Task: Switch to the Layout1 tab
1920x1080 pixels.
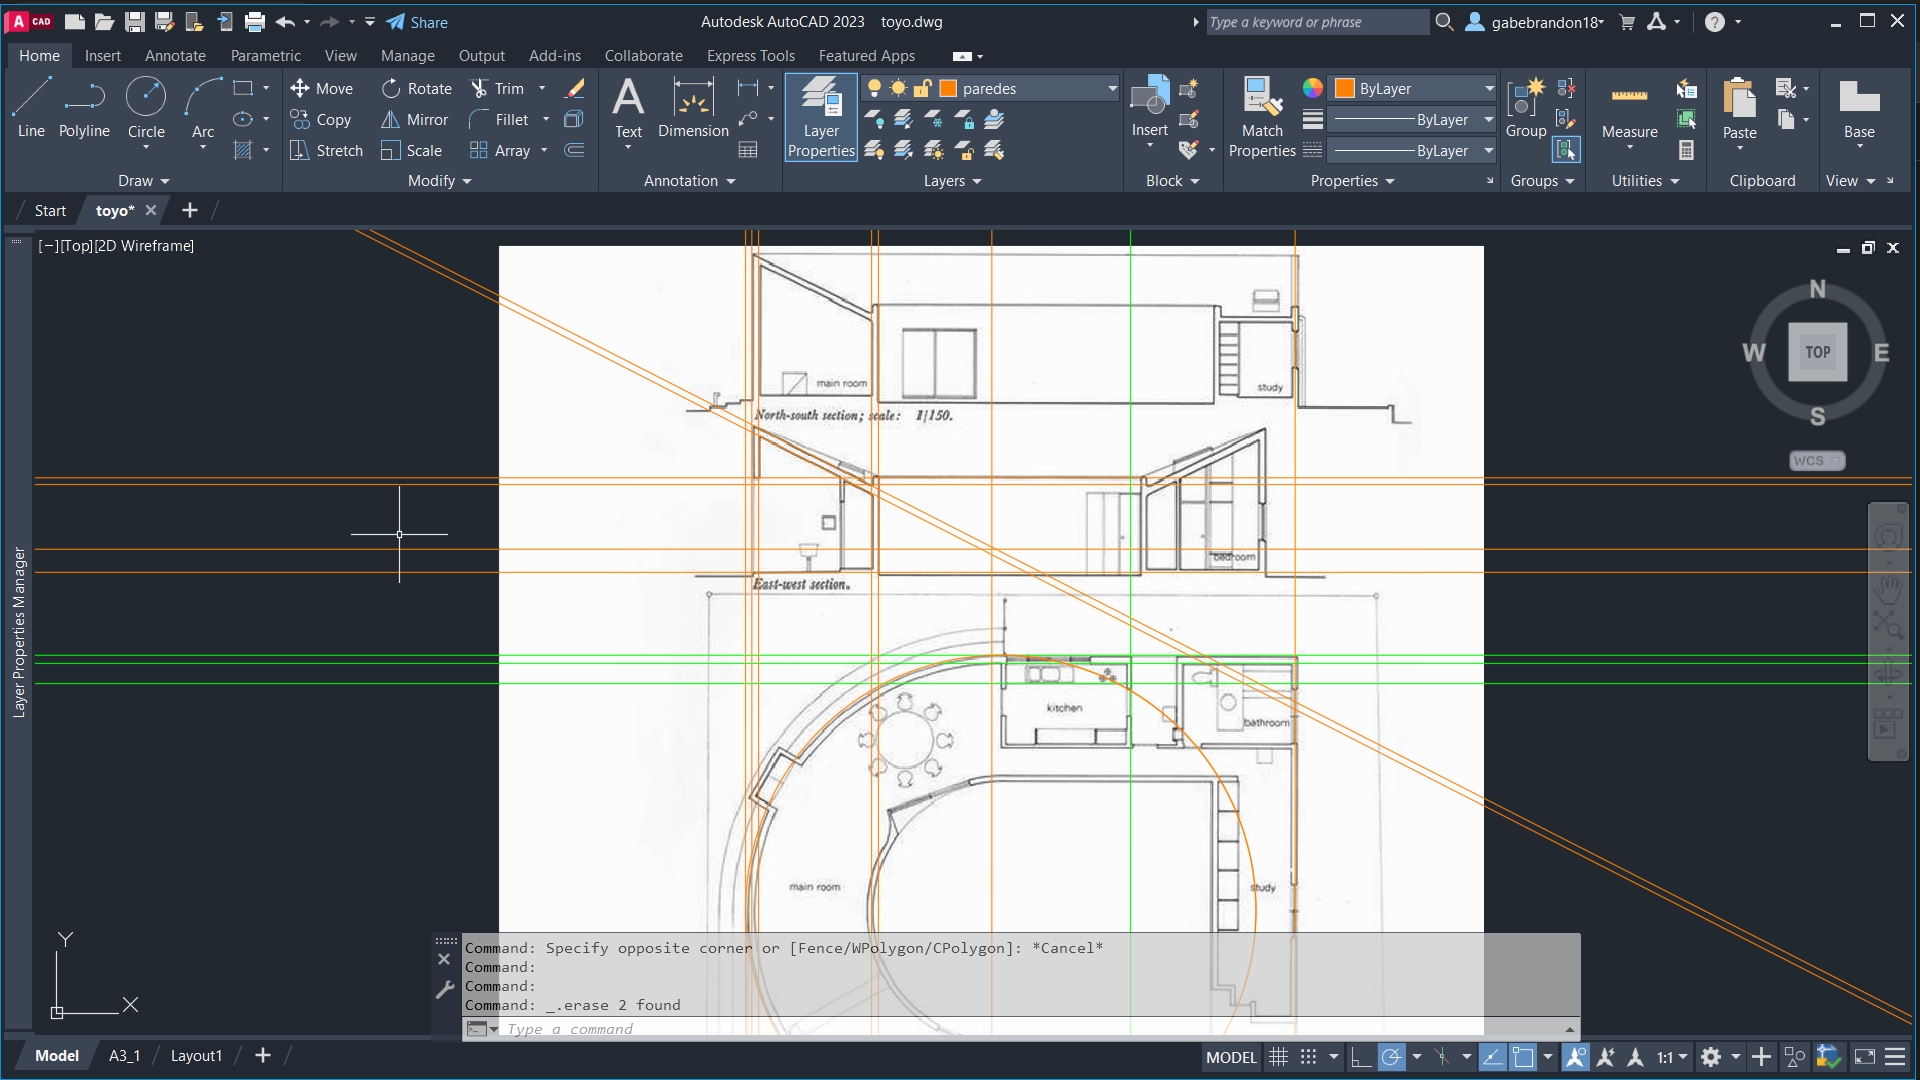Action: (196, 1056)
